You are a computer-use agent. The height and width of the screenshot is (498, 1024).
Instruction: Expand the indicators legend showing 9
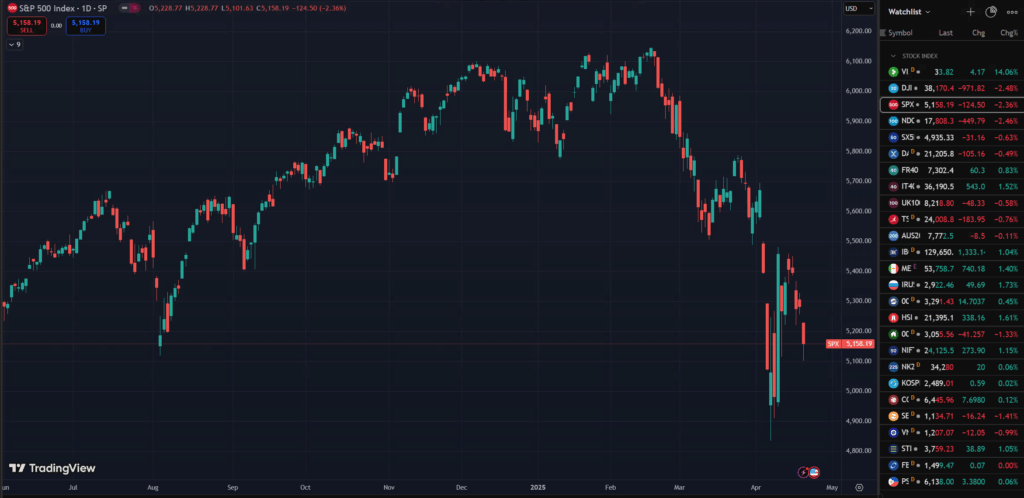[15, 45]
